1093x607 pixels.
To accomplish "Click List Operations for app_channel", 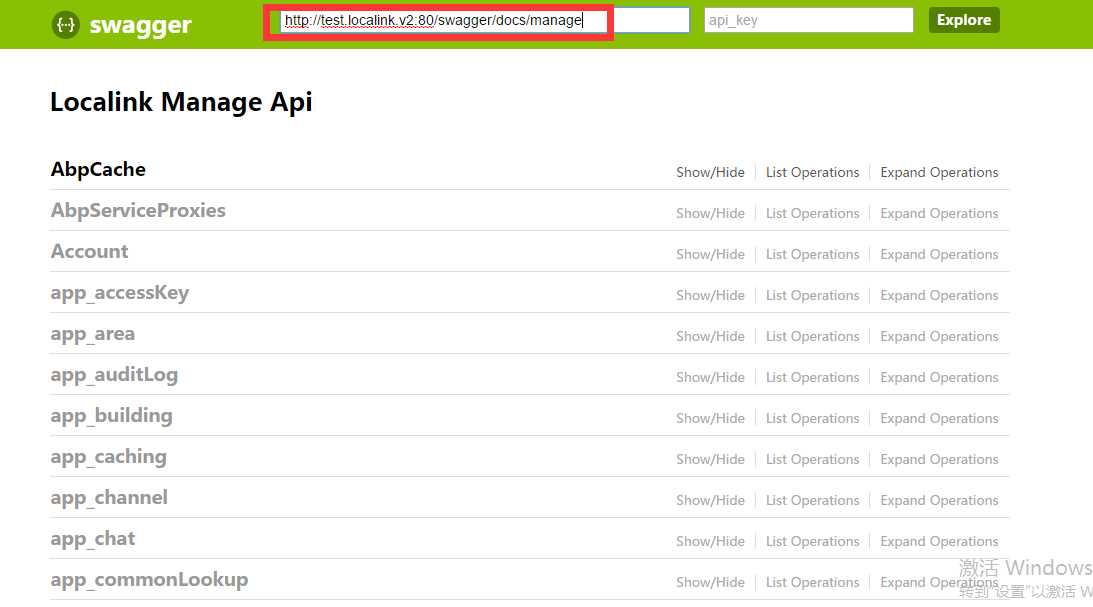I will tap(813, 500).
